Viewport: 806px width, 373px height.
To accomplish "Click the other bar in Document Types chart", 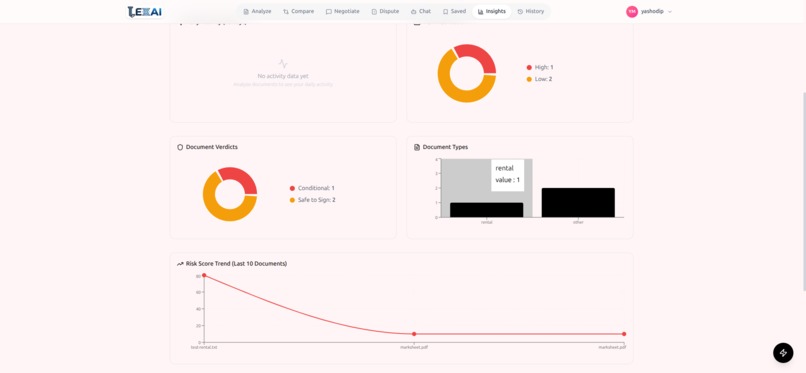I will click(578, 202).
